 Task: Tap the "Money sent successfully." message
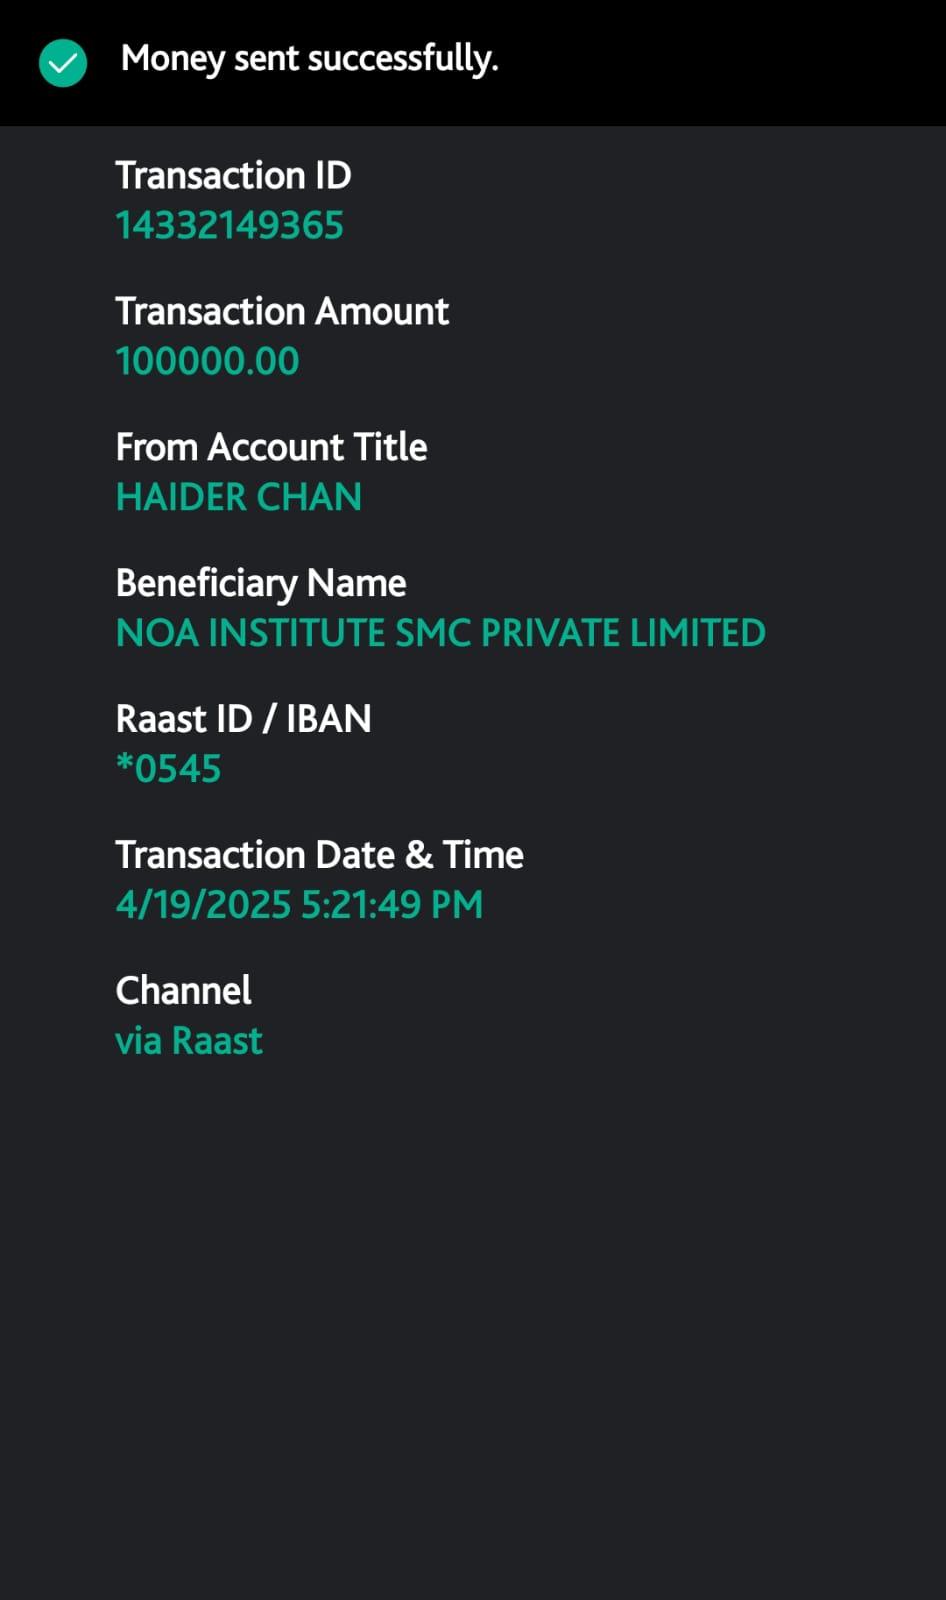(309, 59)
